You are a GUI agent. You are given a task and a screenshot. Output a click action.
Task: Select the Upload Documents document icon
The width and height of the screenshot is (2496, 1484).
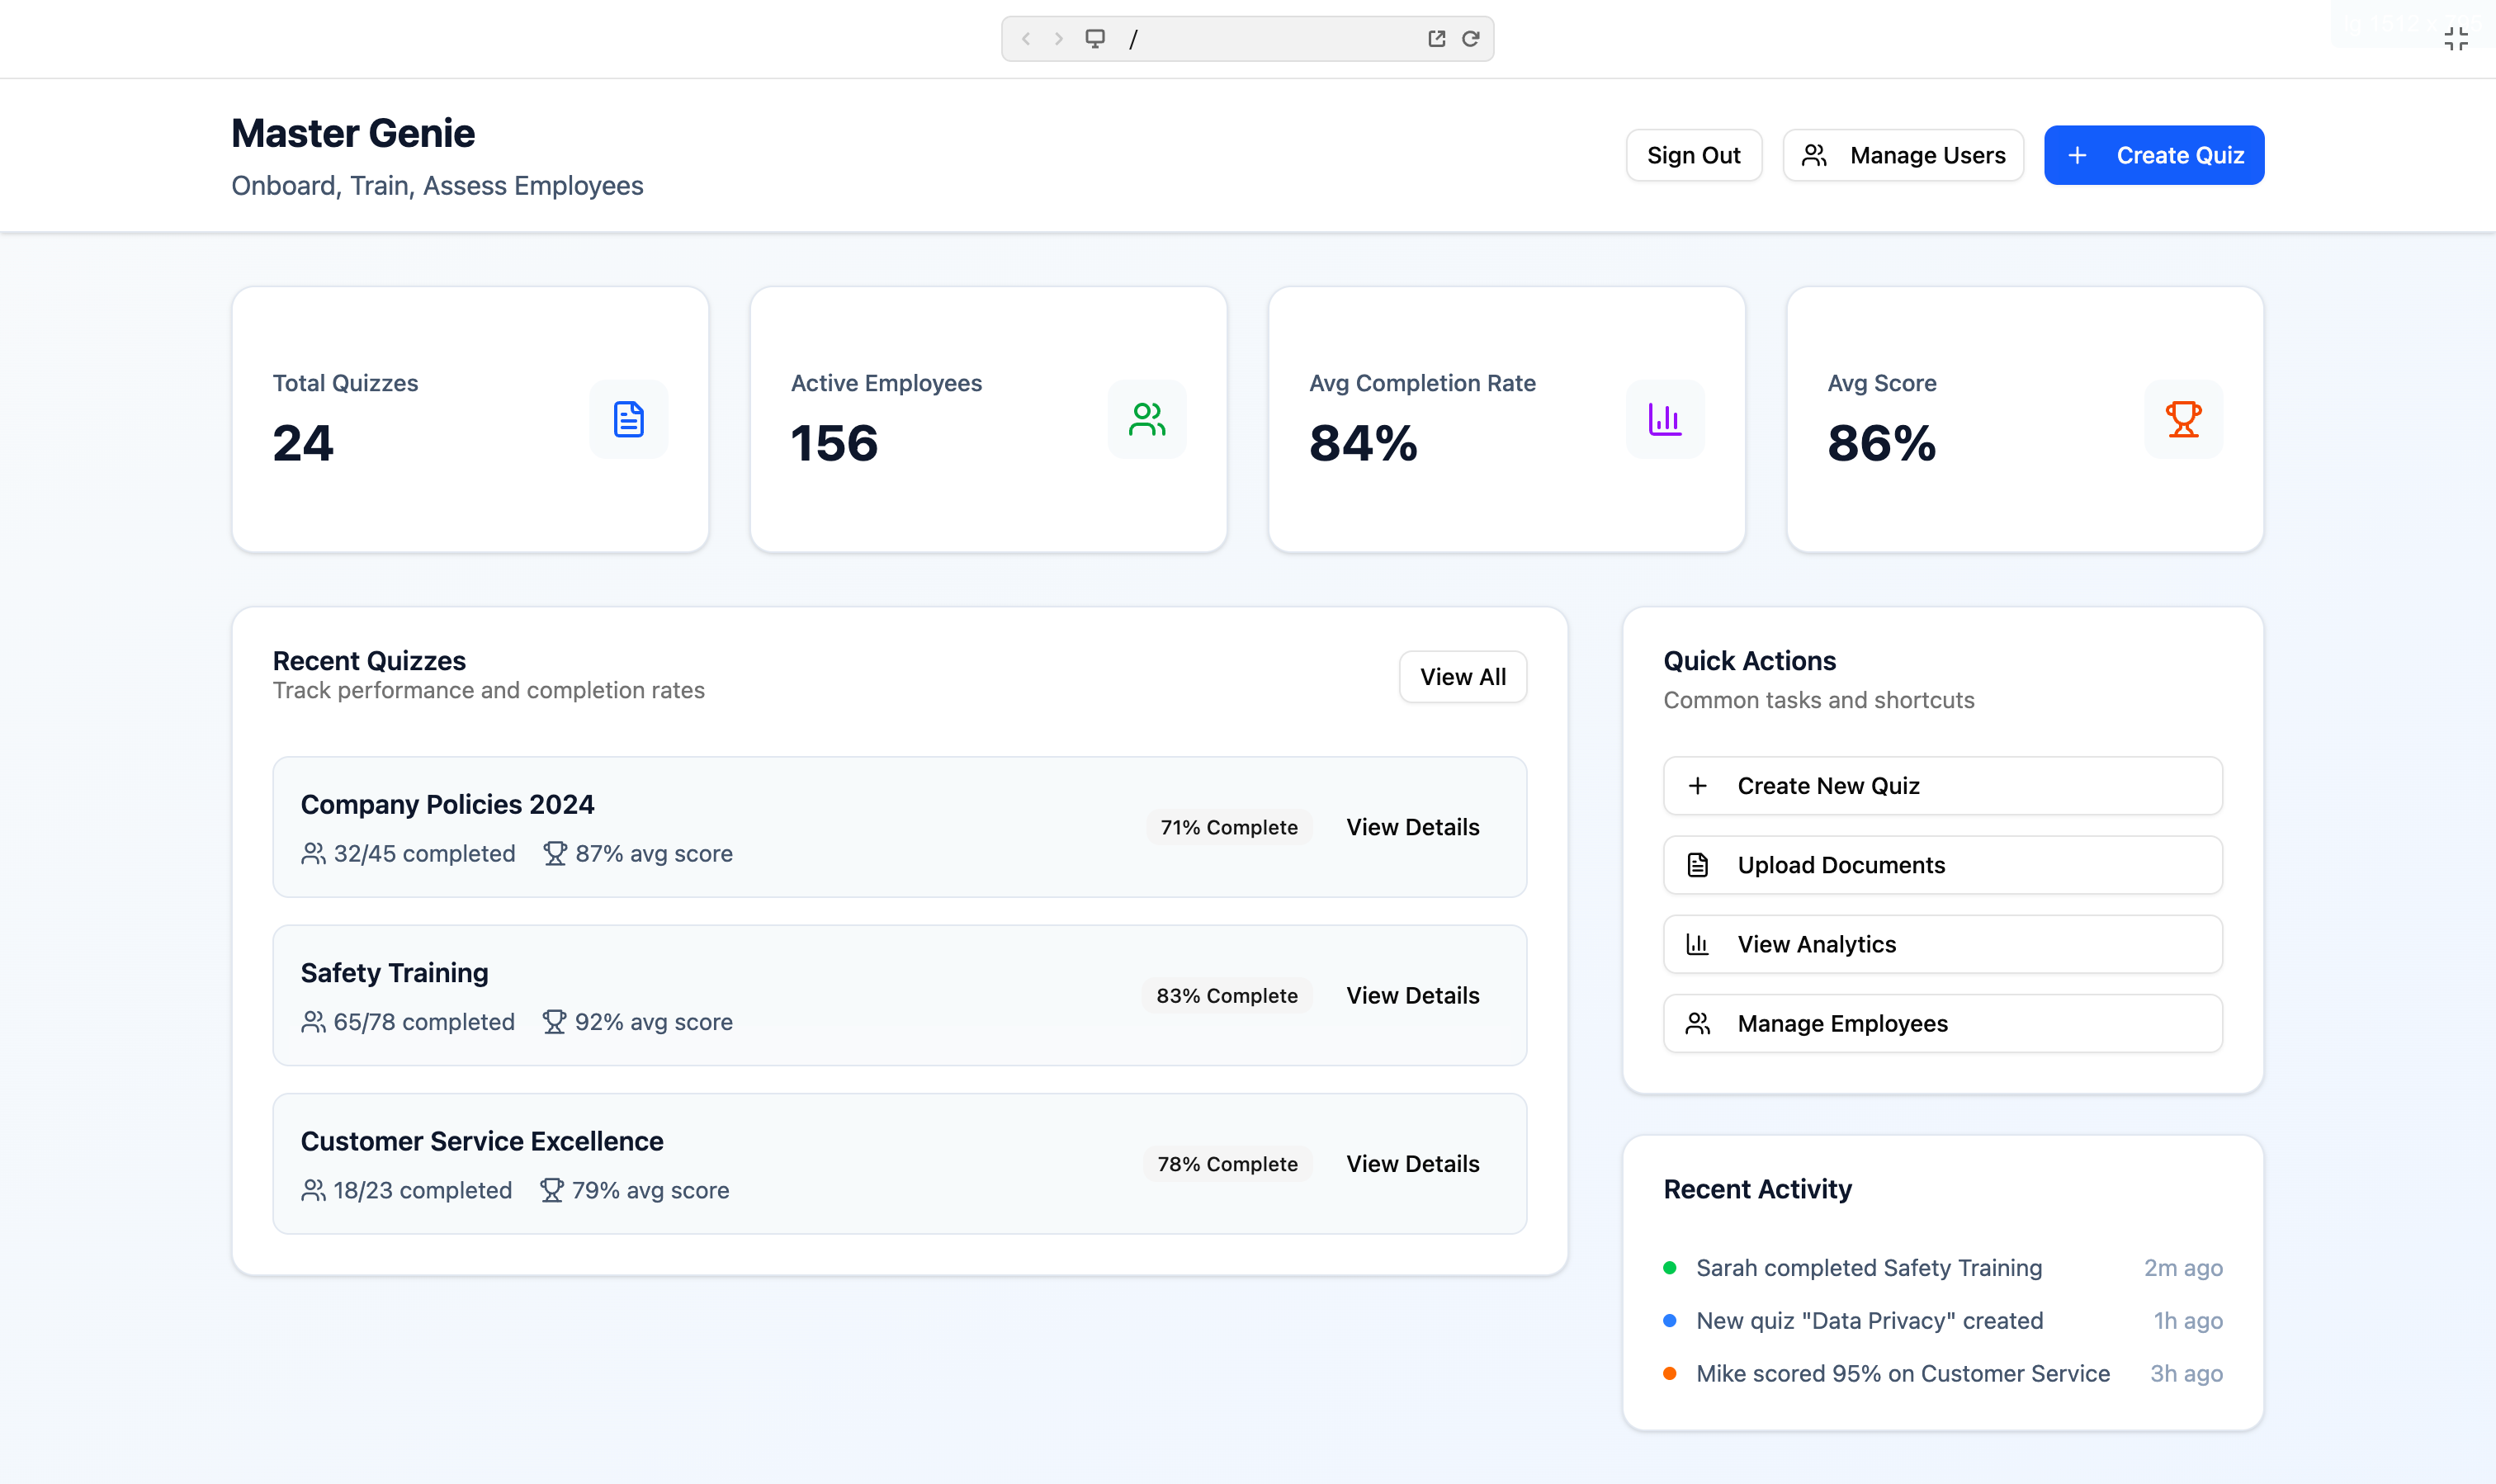pyautogui.click(x=1698, y=864)
